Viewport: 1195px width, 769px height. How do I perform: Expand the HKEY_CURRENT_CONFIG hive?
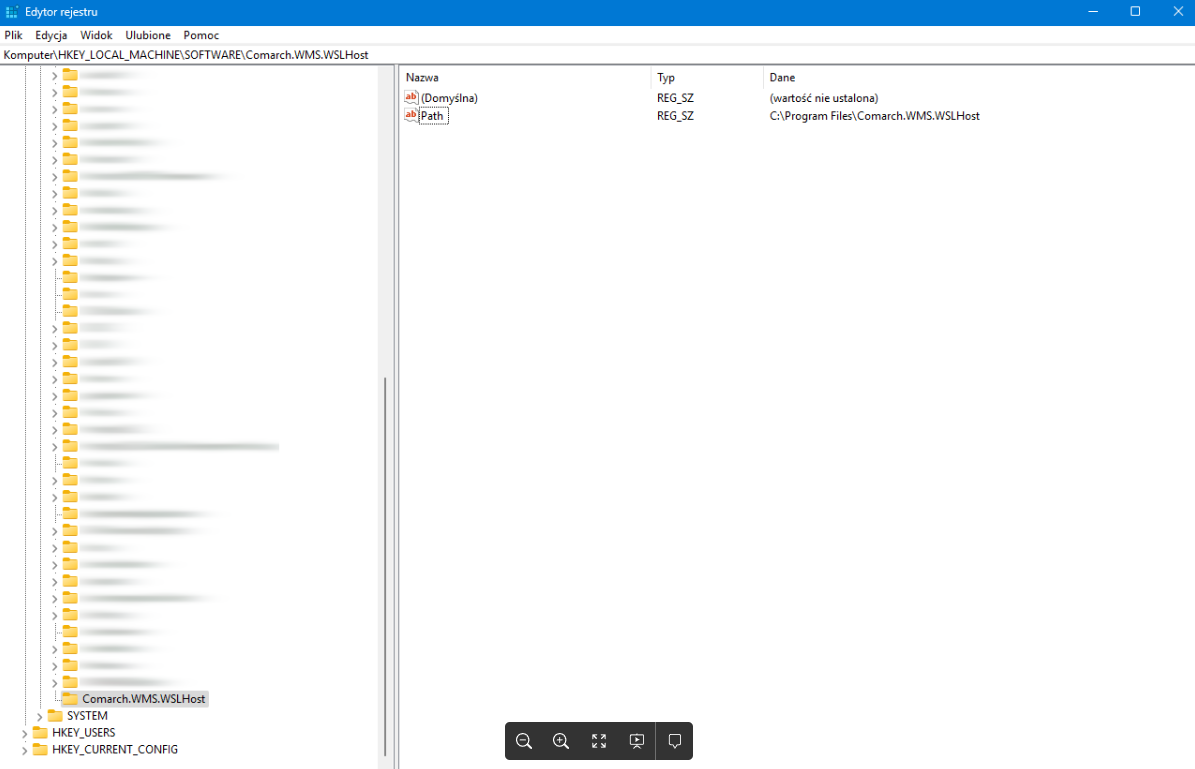point(24,750)
